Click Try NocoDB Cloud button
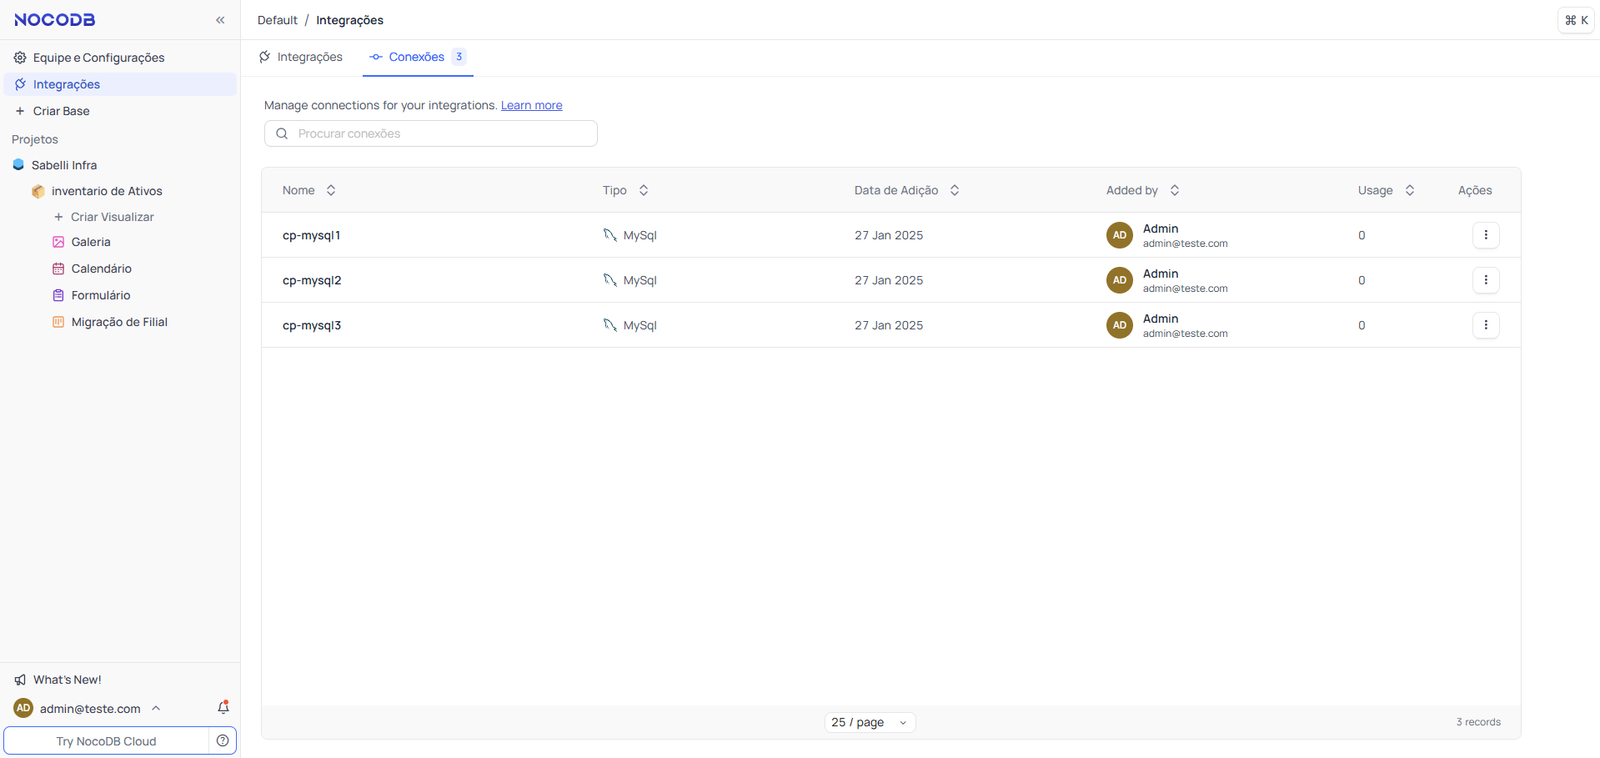The image size is (1600, 758). tap(106, 741)
